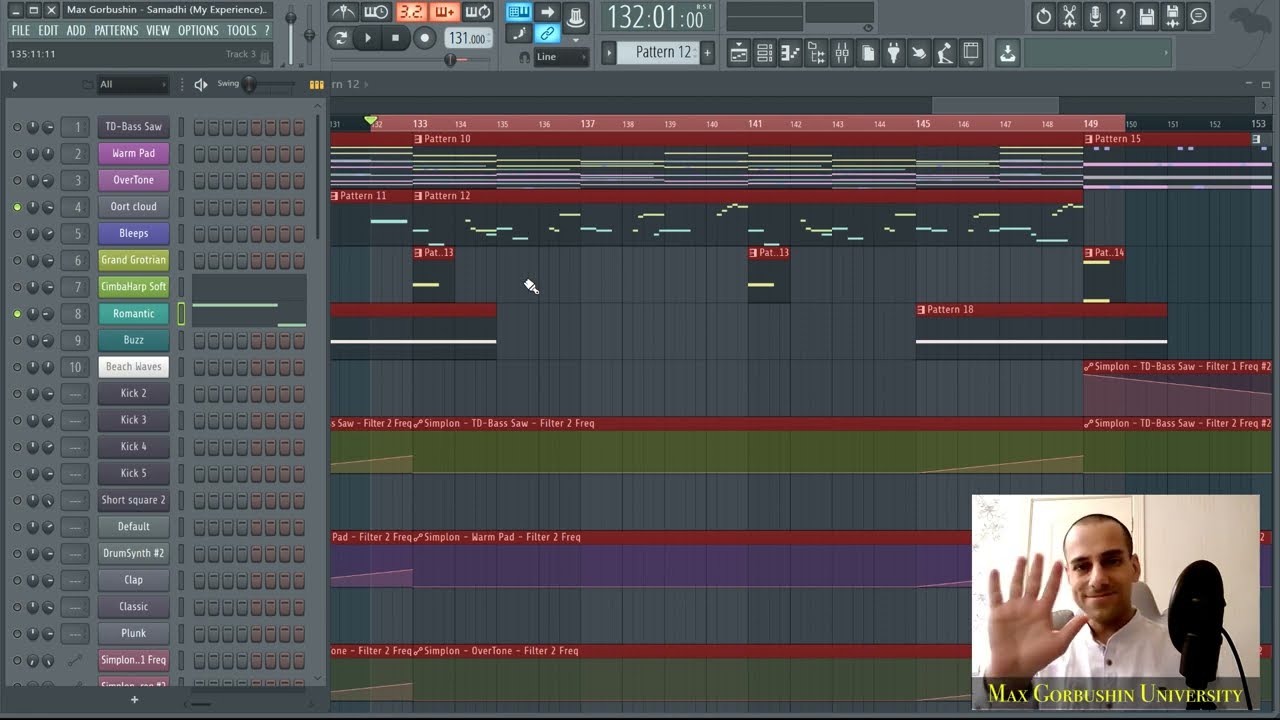The width and height of the screenshot is (1280, 720).
Task: Mute the Bleeps channel
Action: pos(17,234)
